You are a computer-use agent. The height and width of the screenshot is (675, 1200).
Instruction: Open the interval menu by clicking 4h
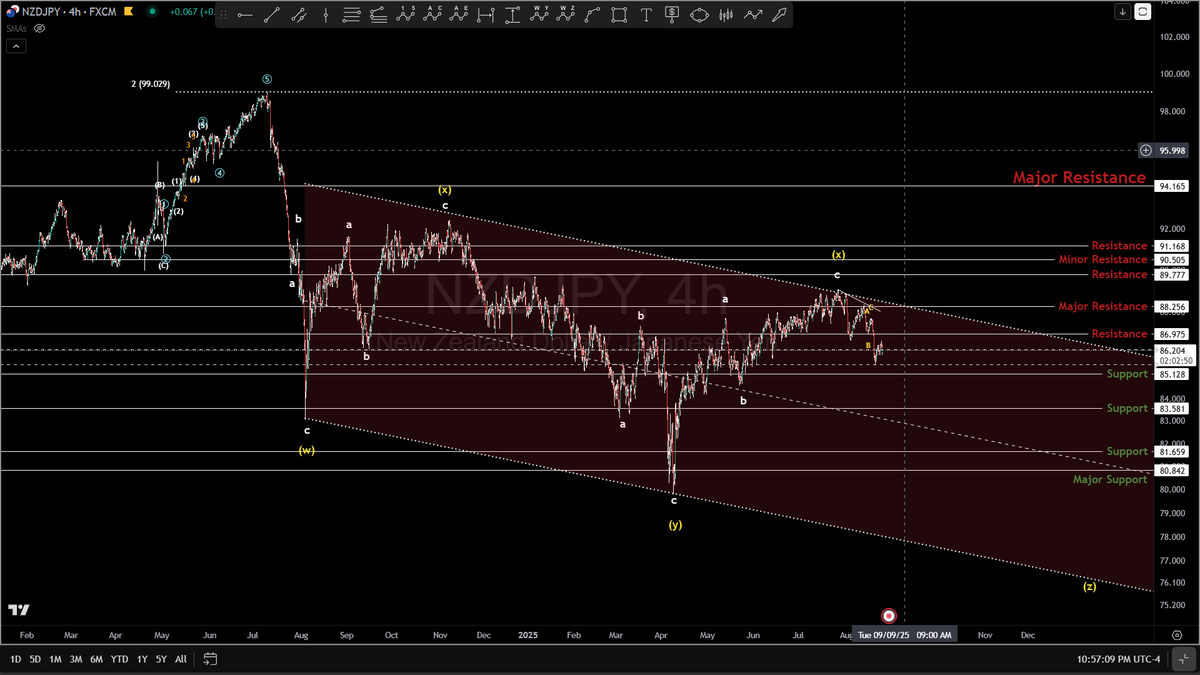[x=72, y=11]
